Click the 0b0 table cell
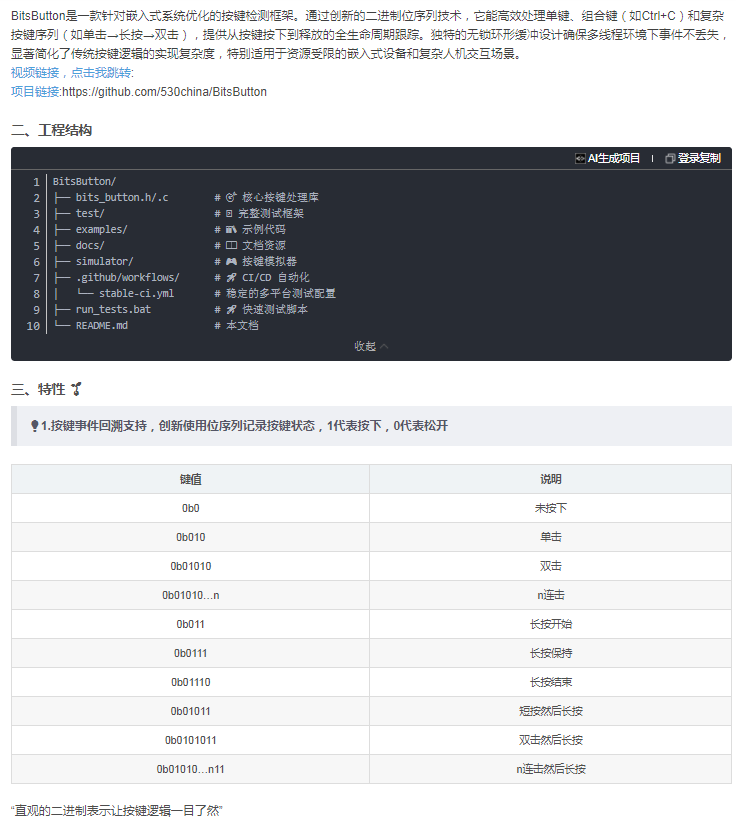 190,508
